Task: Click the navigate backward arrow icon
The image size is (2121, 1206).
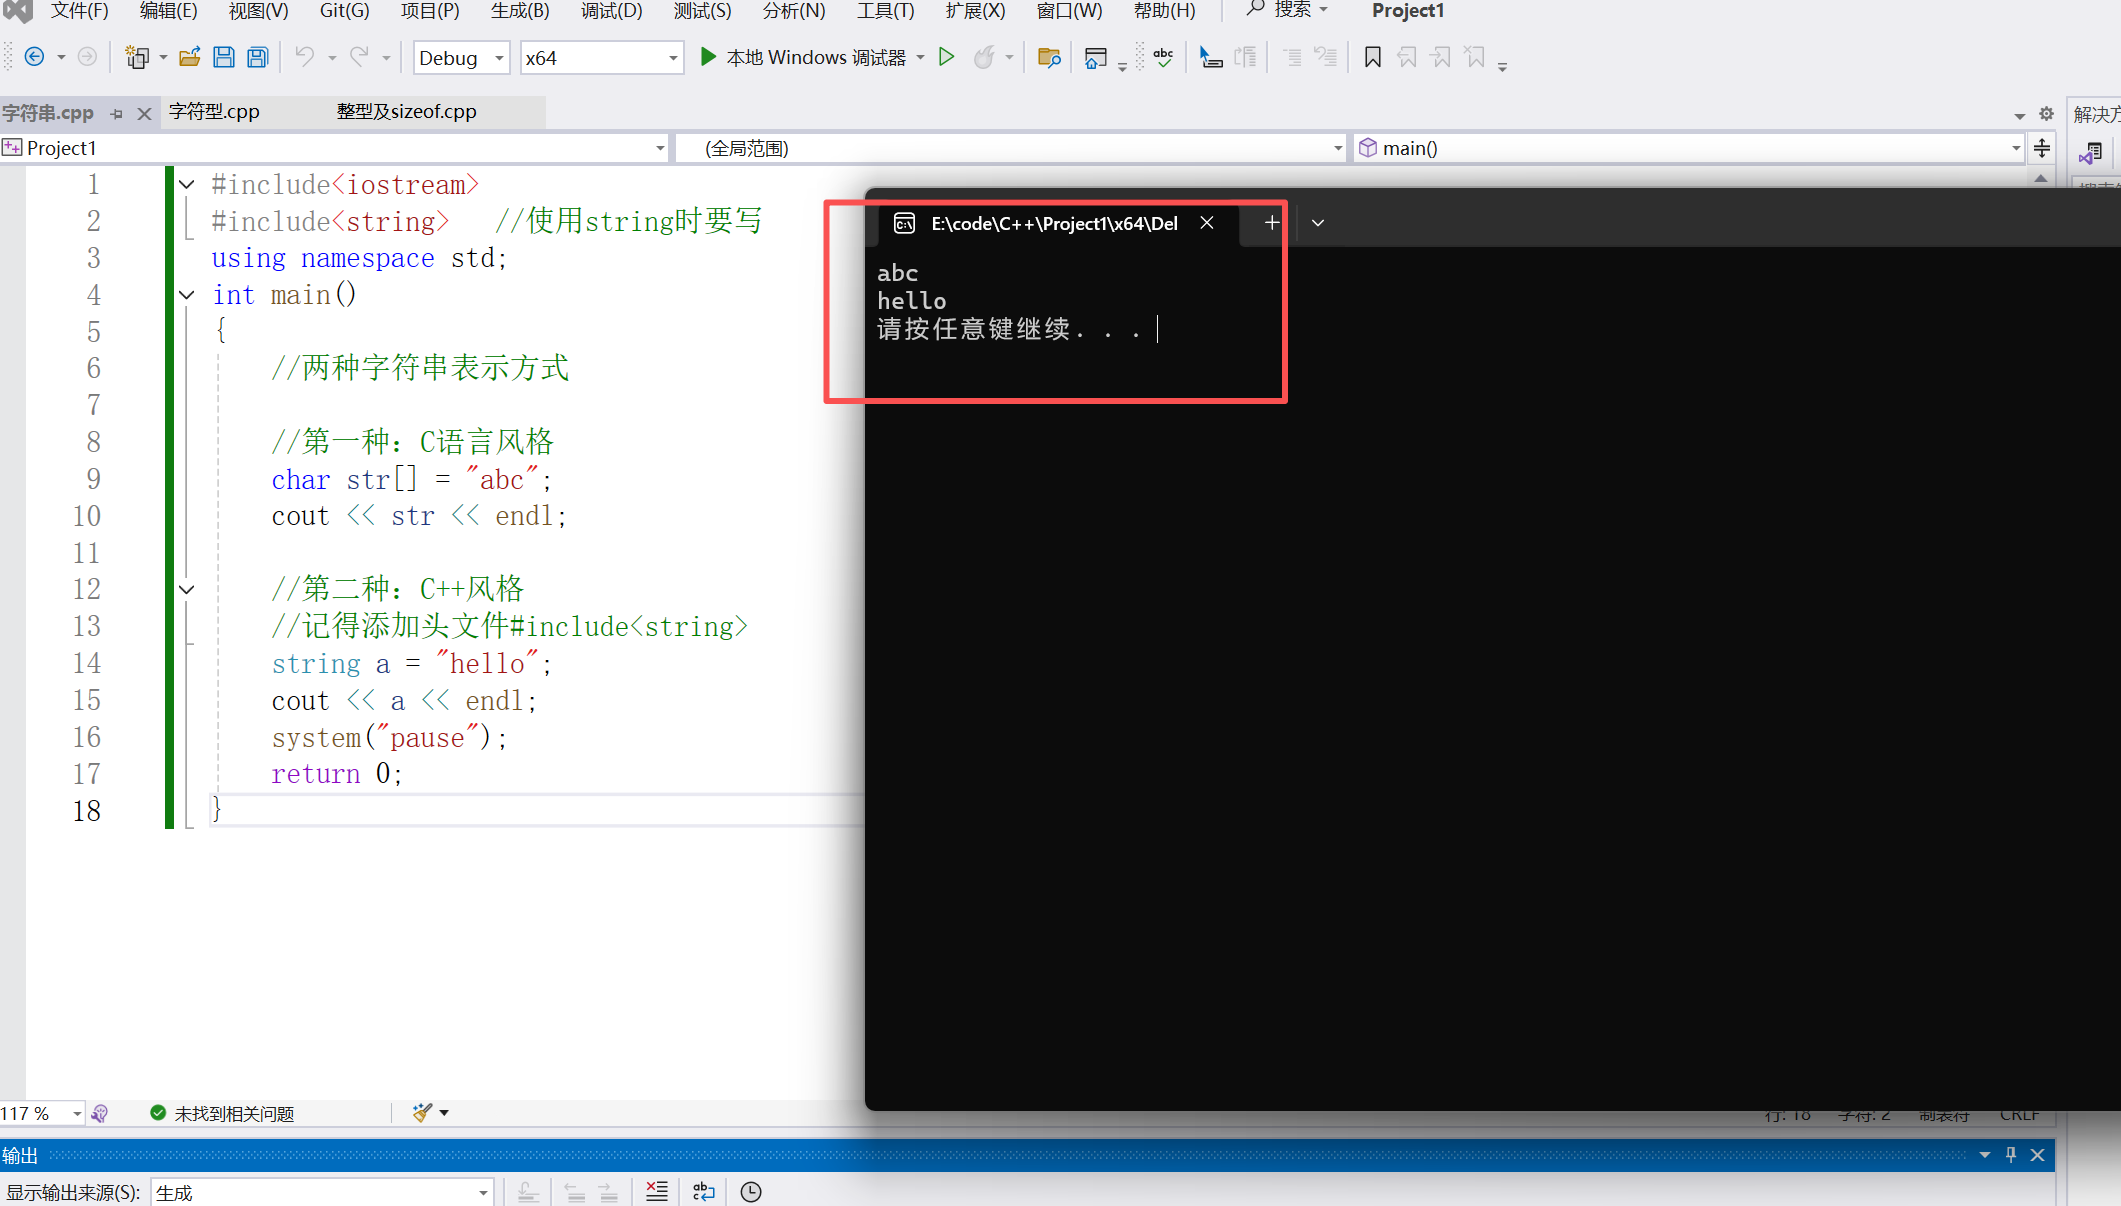Action: (34, 57)
